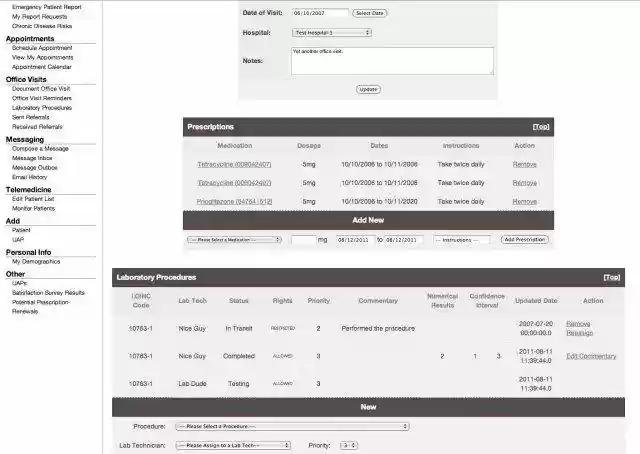
Task: Open View My Appointments
Action: pyautogui.click(x=42, y=58)
